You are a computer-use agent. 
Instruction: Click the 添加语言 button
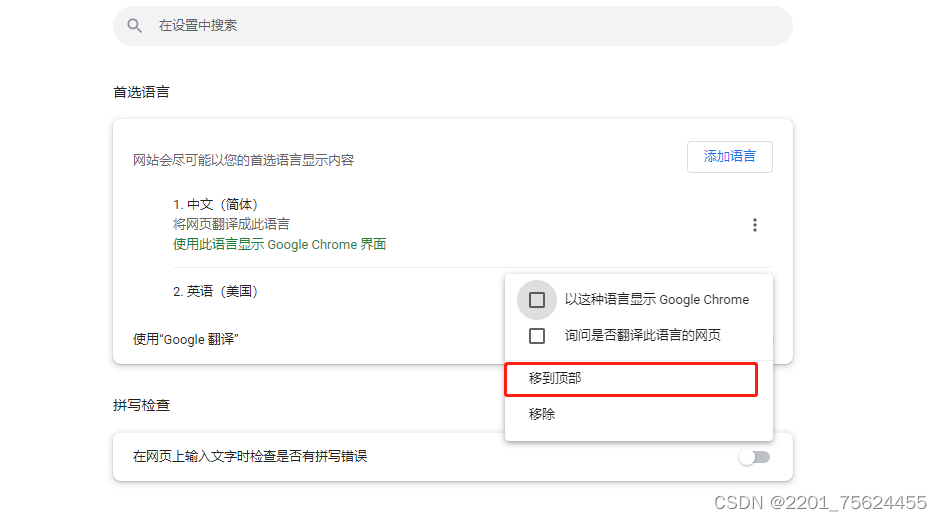click(729, 157)
